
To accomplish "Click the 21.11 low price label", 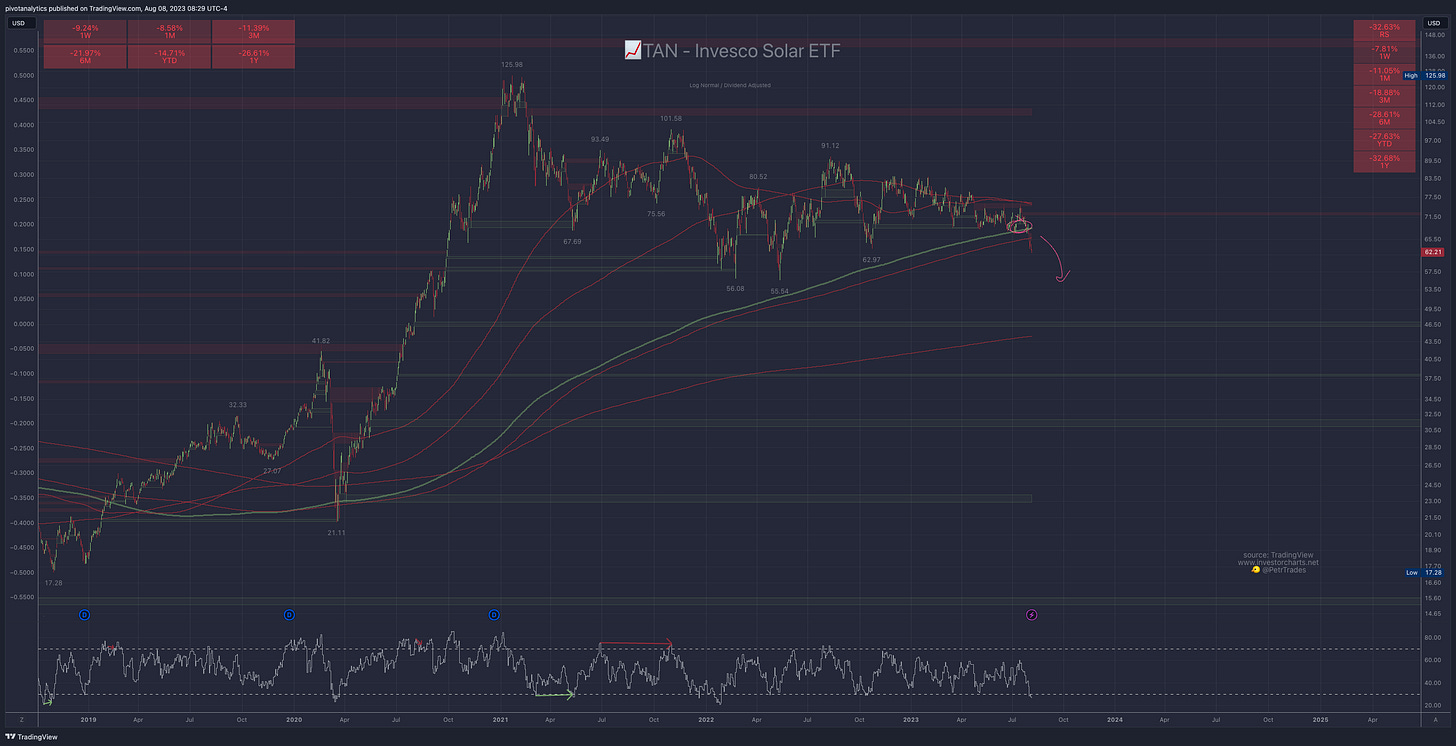I will click(x=337, y=533).
